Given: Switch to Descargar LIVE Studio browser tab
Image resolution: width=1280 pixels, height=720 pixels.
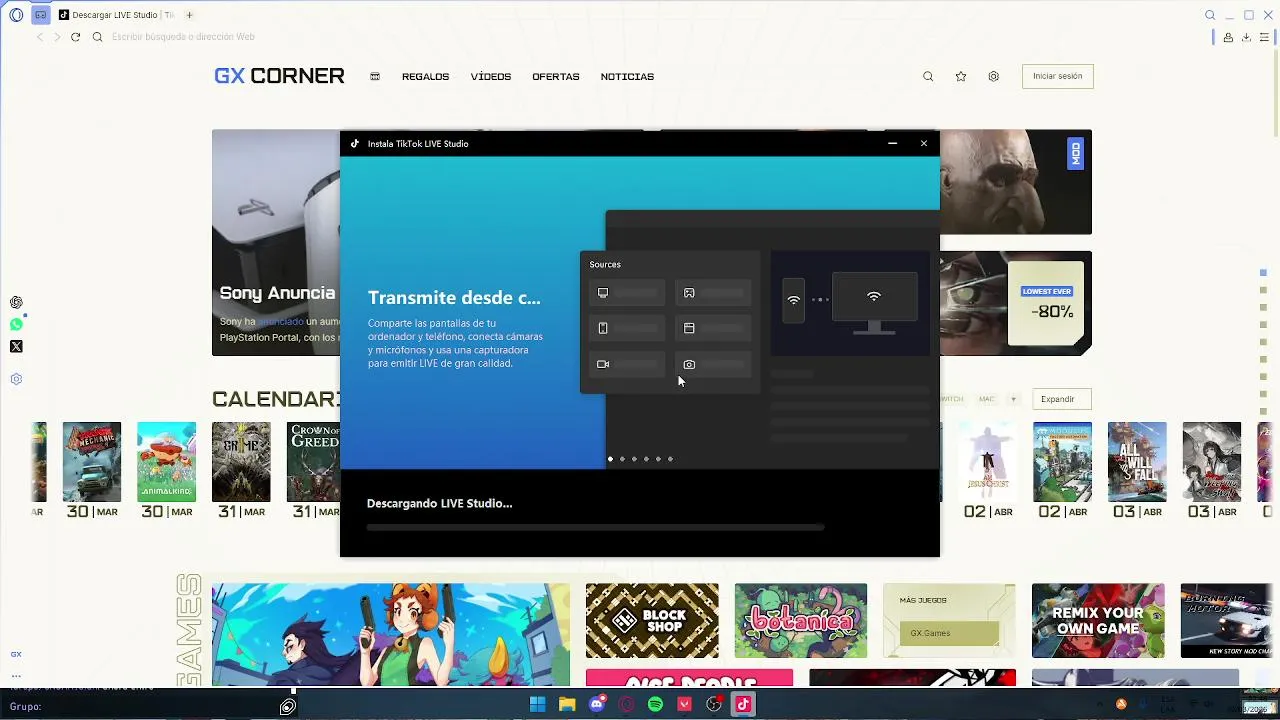Looking at the screenshot, I should click(115, 15).
